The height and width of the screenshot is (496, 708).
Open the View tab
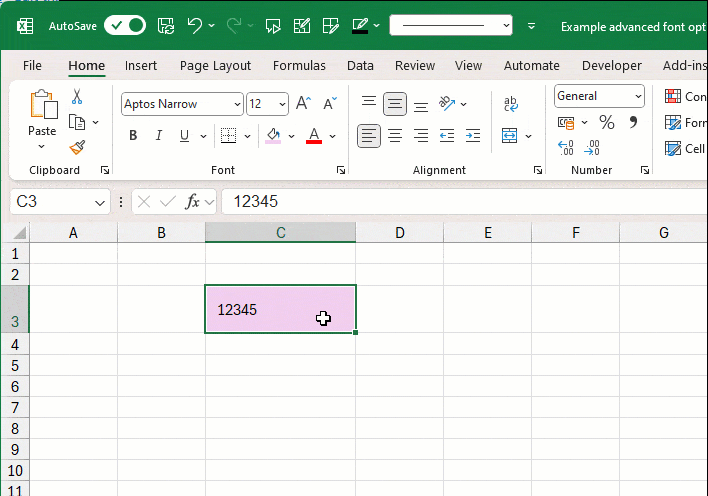pyautogui.click(x=468, y=66)
